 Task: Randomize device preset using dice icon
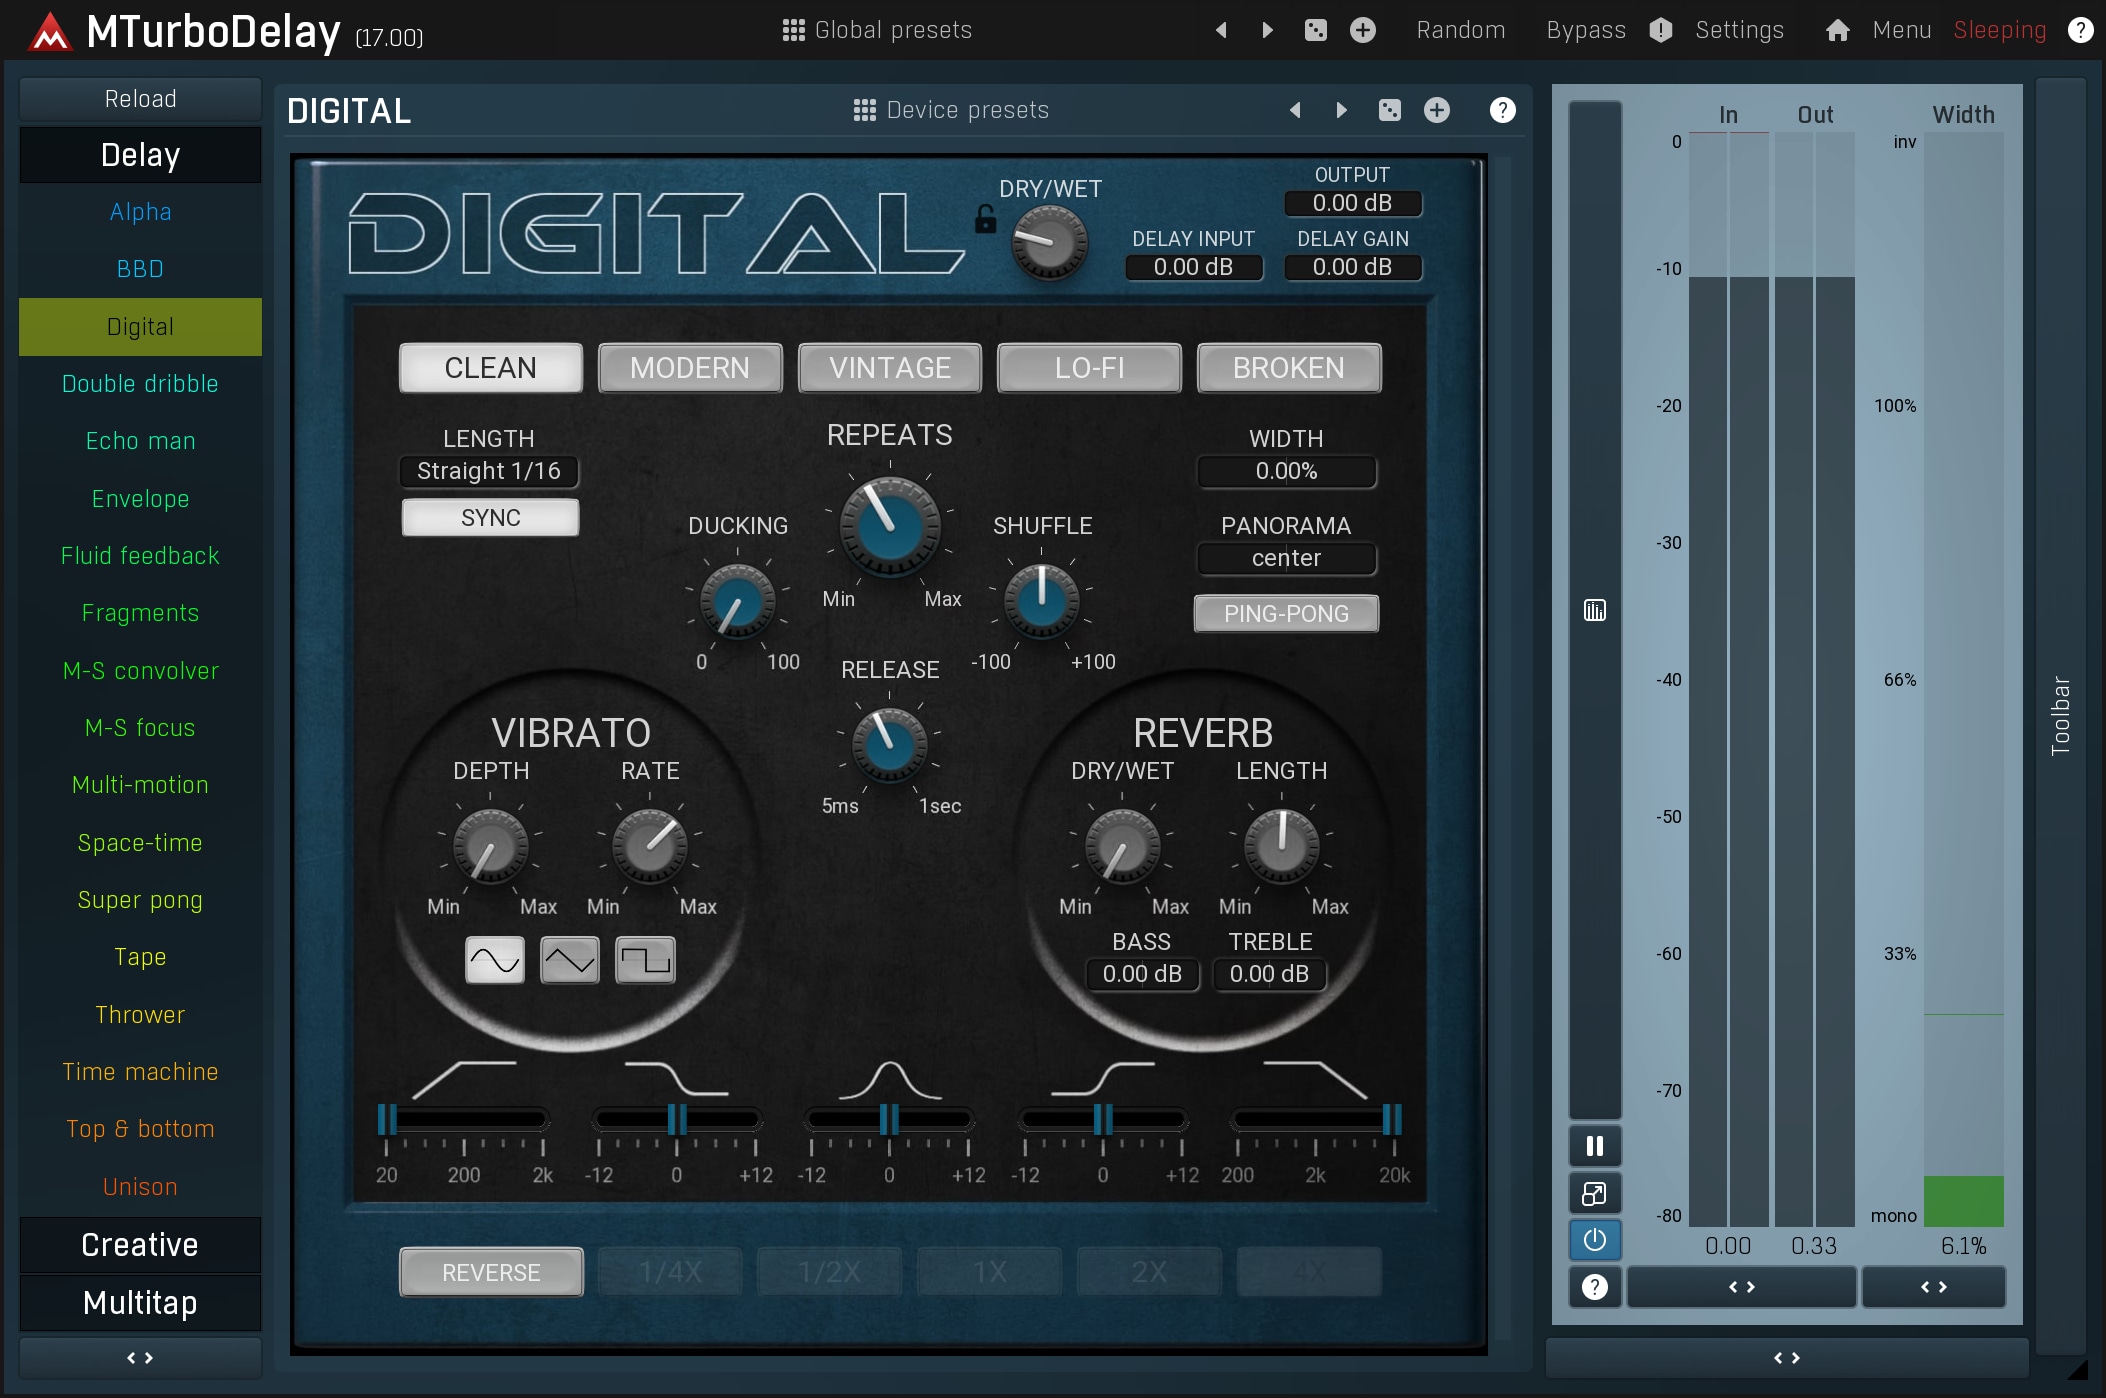pos(1389,110)
